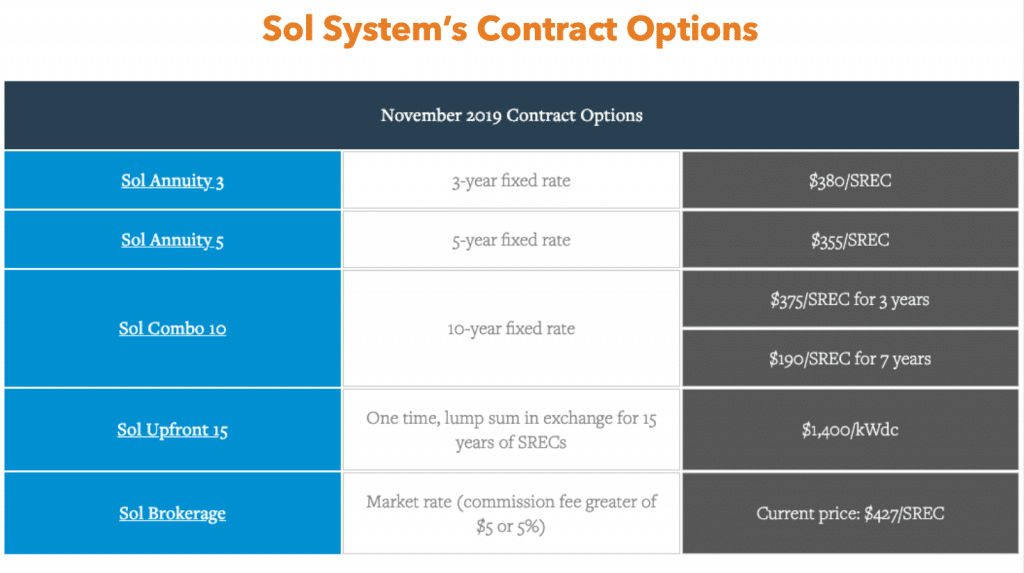The height and width of the screenshot is (573, 1024).
Task: Click the $375/SREC for 3 years cell
Action: coord(850,299)
